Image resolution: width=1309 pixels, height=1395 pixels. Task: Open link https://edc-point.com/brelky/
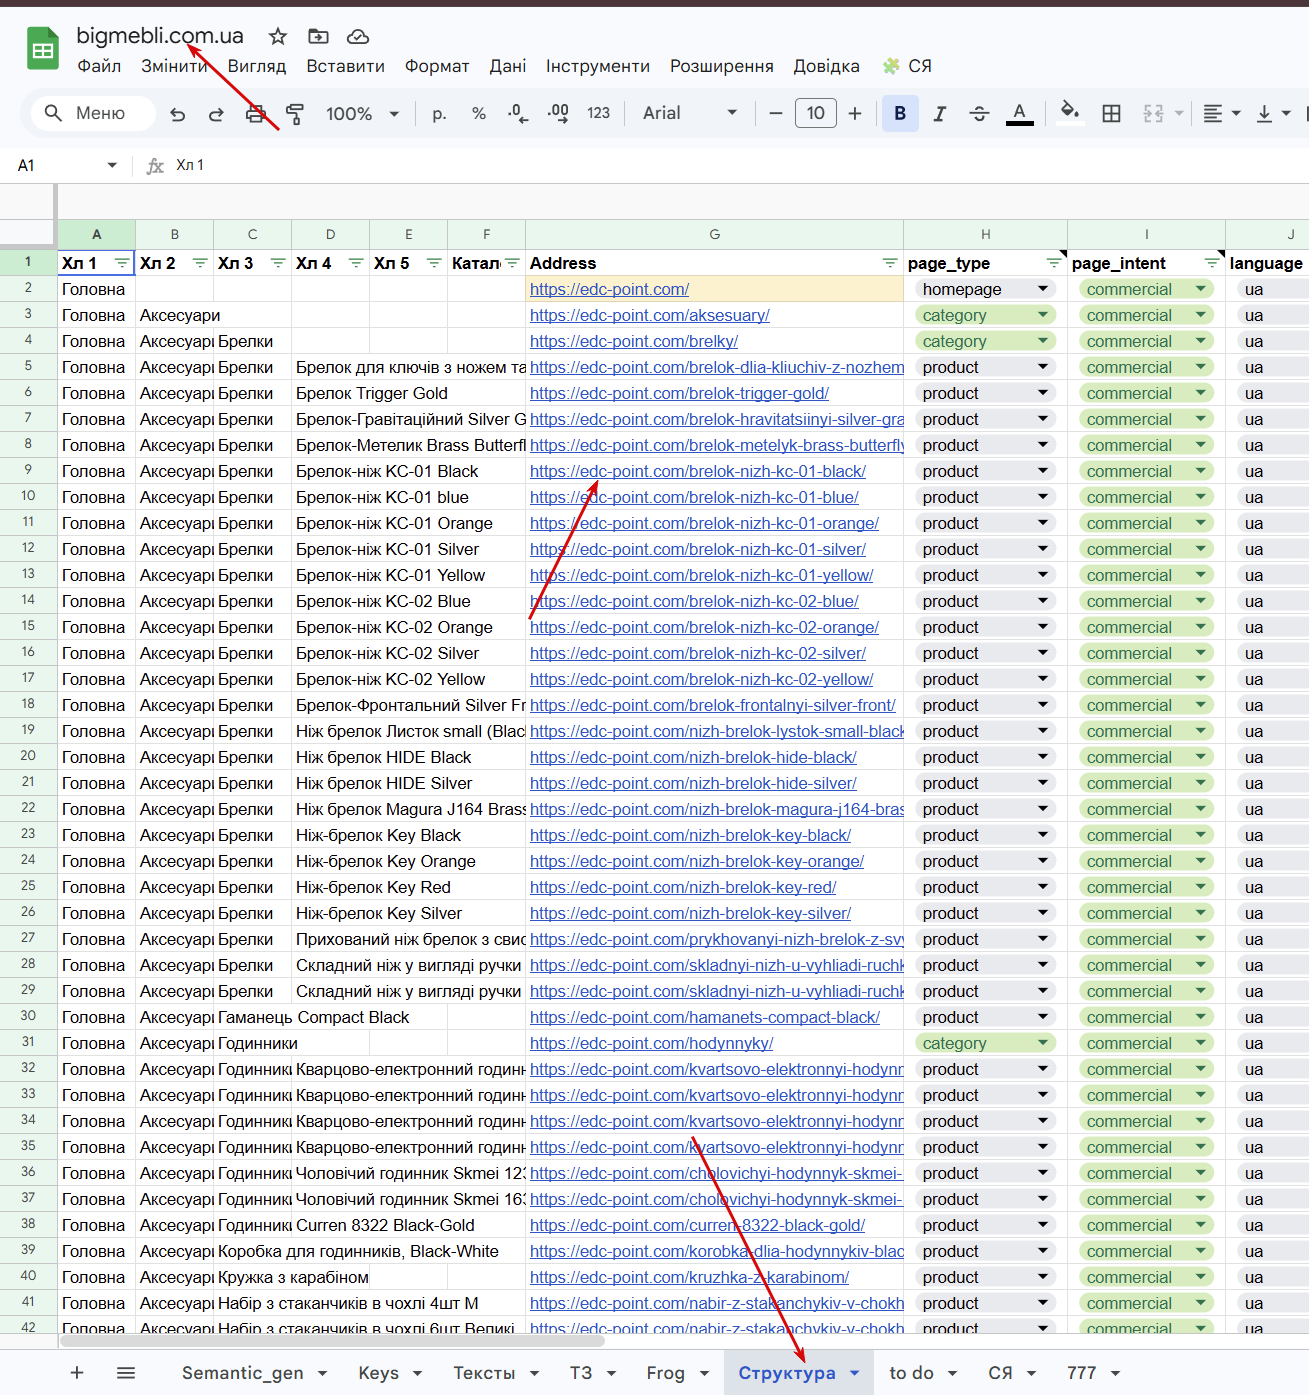click(634, 341)
